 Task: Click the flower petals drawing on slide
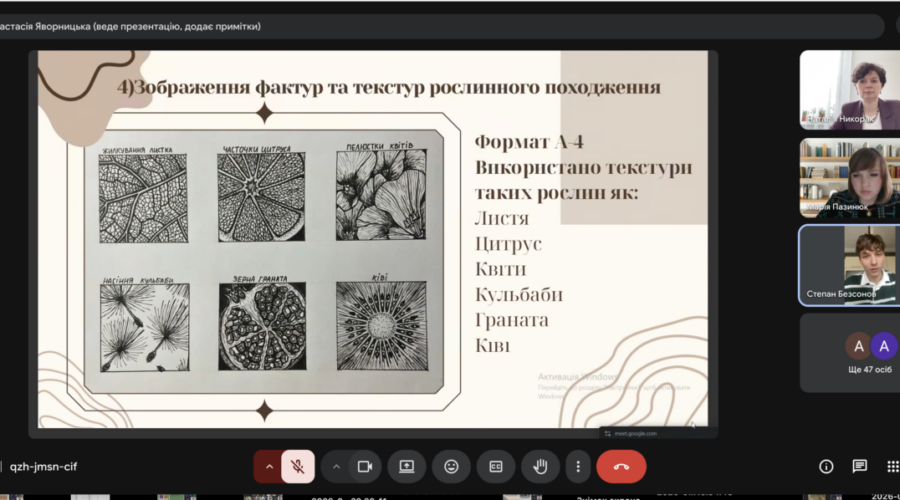381,195
